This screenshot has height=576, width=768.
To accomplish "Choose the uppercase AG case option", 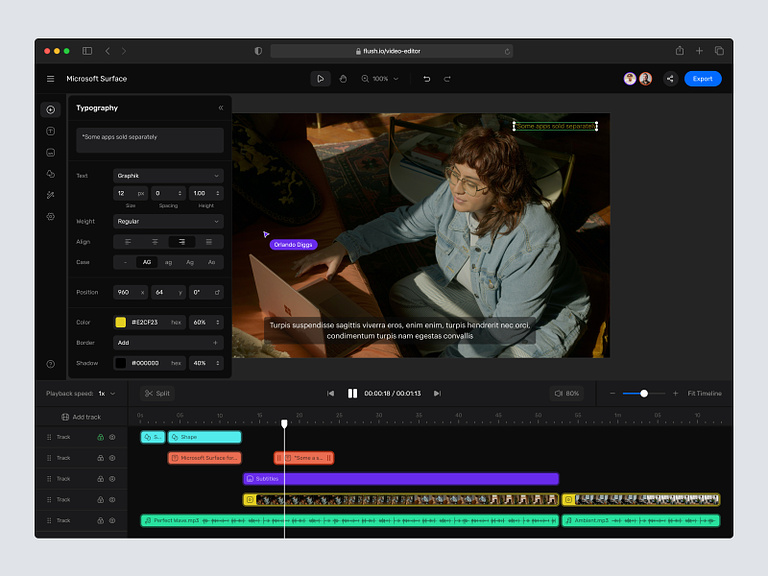I will coord(147,262).
